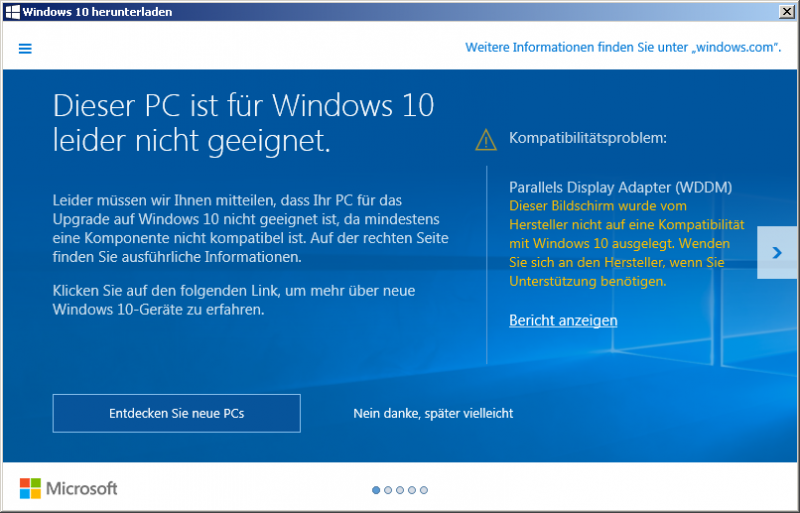
Task: Click the "Kompatibilitätsproblem:" label
Action: (x=588, y=138)
